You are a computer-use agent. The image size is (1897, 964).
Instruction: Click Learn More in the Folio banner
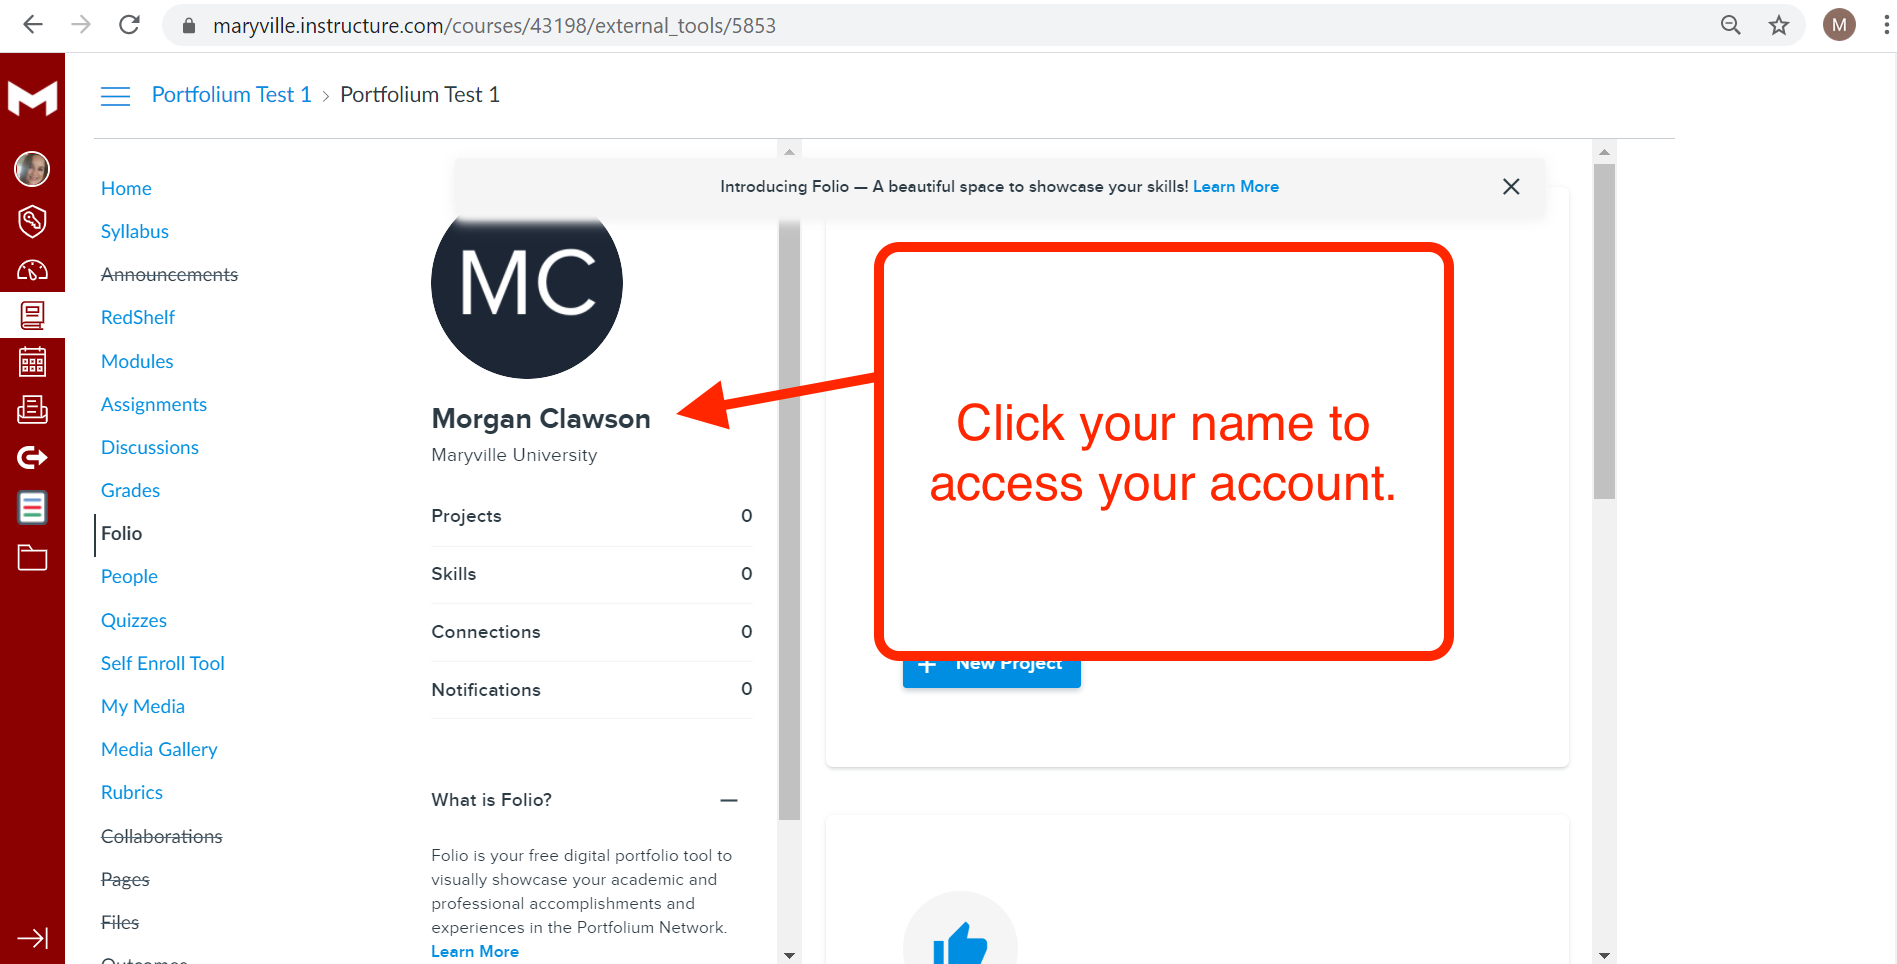pos(1236,187)
